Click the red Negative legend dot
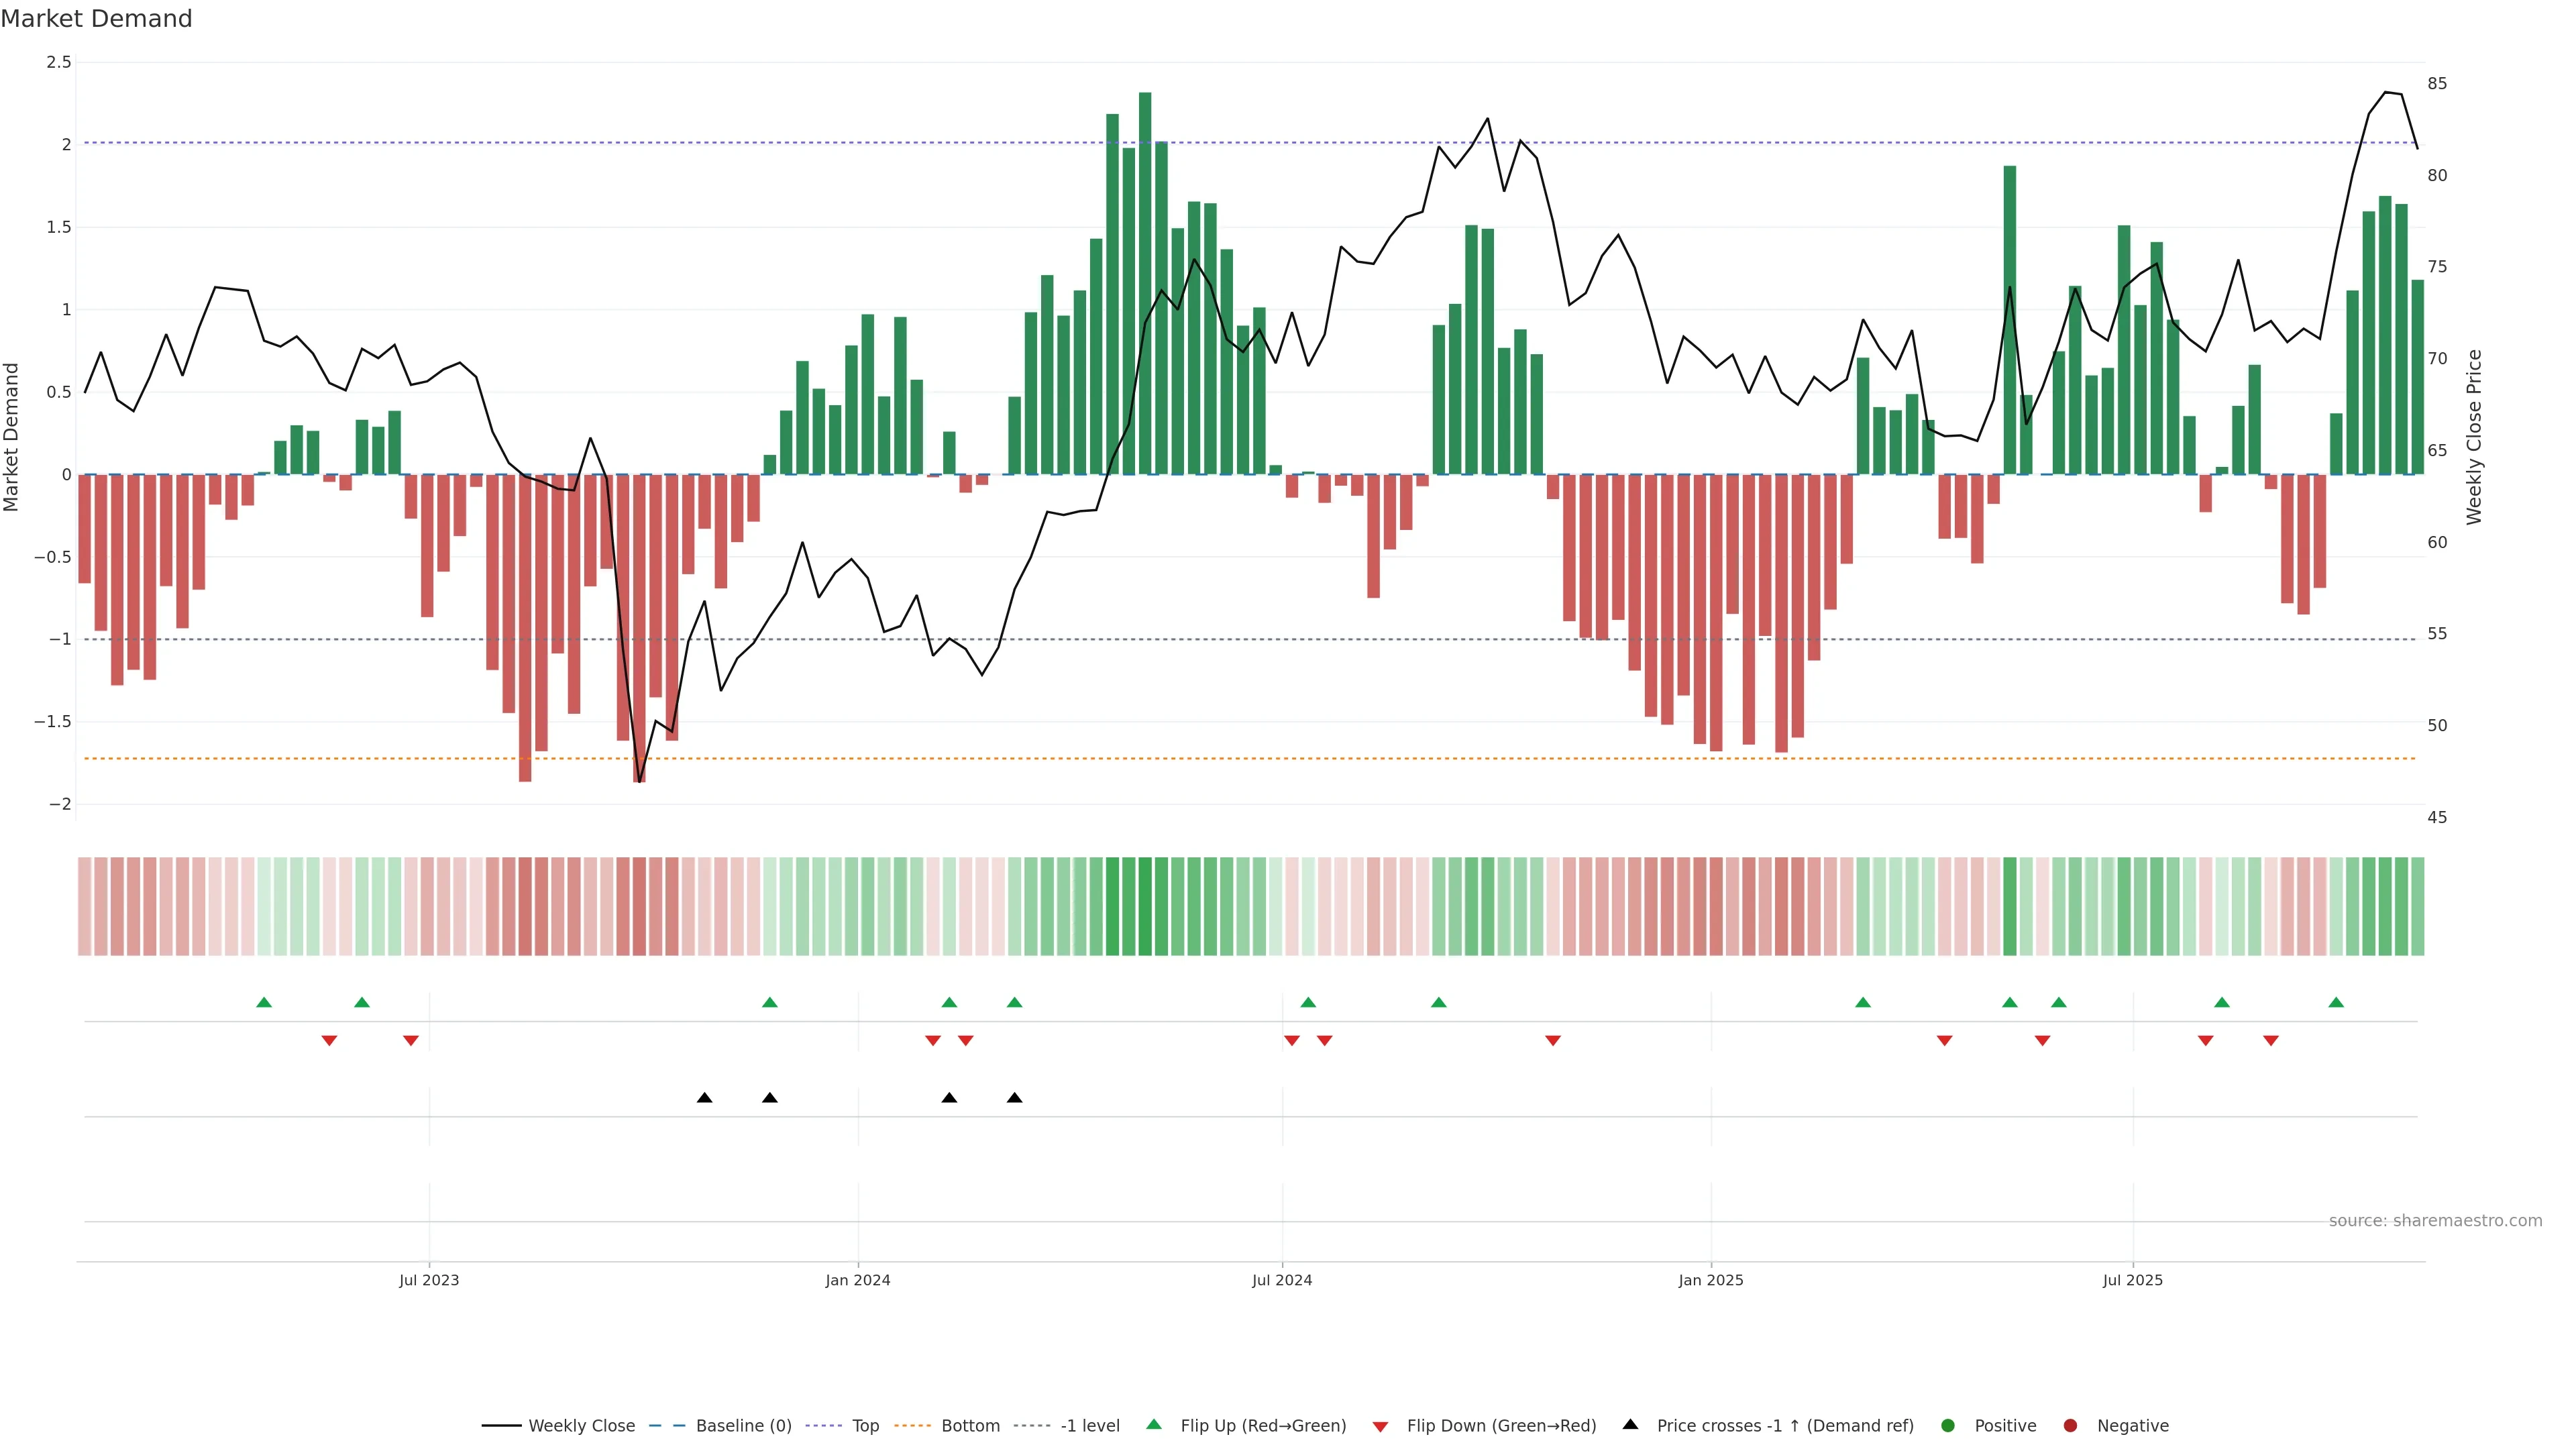 coord(2070,1425)
